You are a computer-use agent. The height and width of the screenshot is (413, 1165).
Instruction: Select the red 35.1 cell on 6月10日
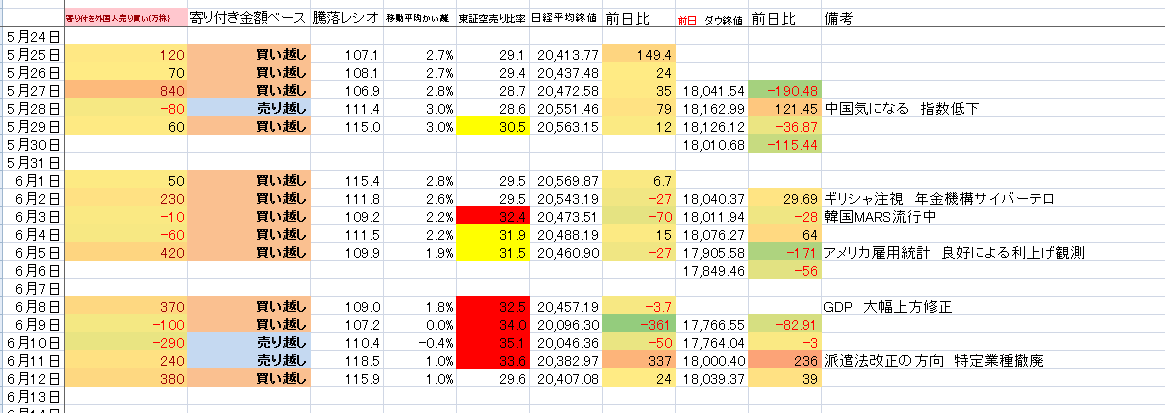click(493, 342)
